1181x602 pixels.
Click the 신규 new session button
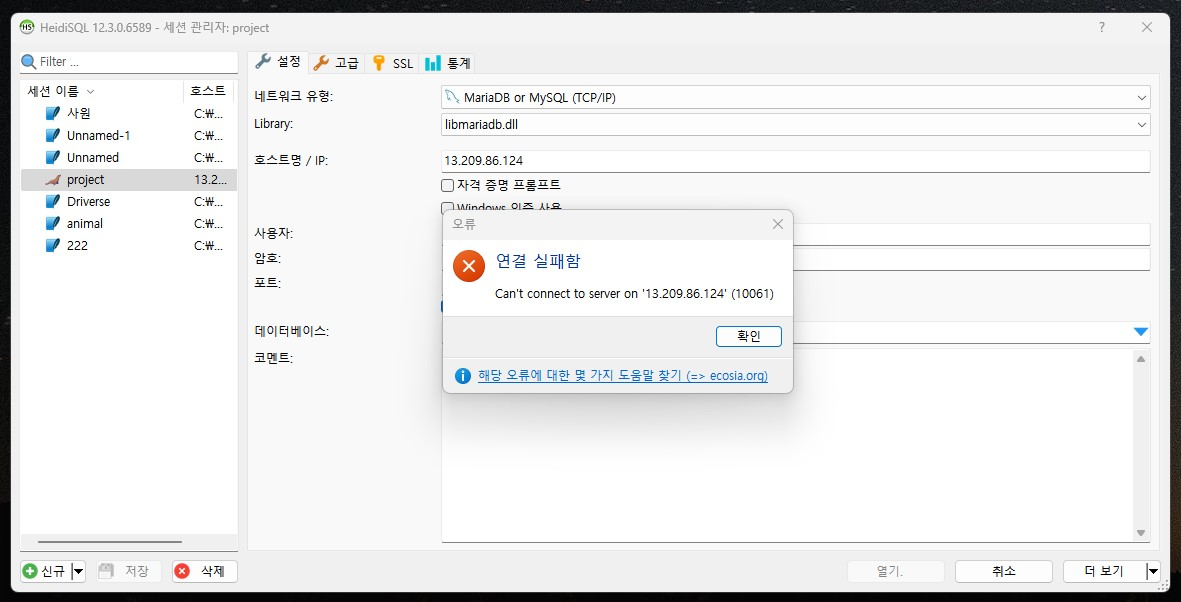coord(45,571)
